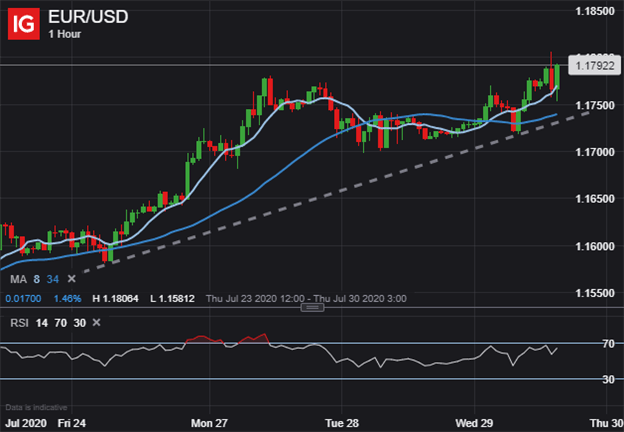Select the MA period 8 value
The width and height of the screenshot is (624, 432).
37,279
